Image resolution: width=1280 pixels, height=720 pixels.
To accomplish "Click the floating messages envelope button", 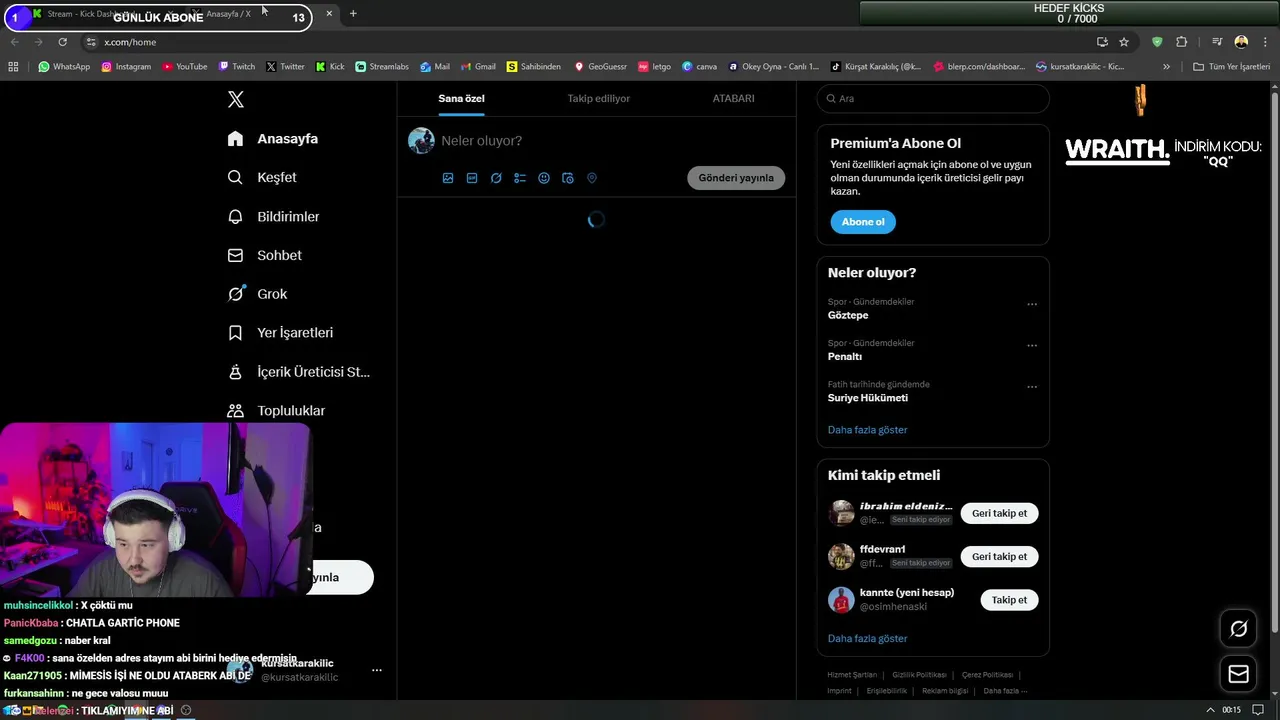I will pos(1239,674).
